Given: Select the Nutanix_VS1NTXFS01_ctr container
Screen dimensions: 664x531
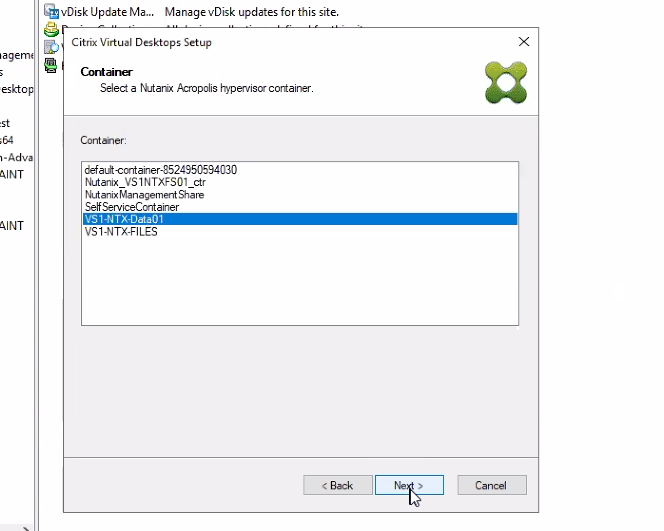Looking at the screenshot, I should 299,182.
